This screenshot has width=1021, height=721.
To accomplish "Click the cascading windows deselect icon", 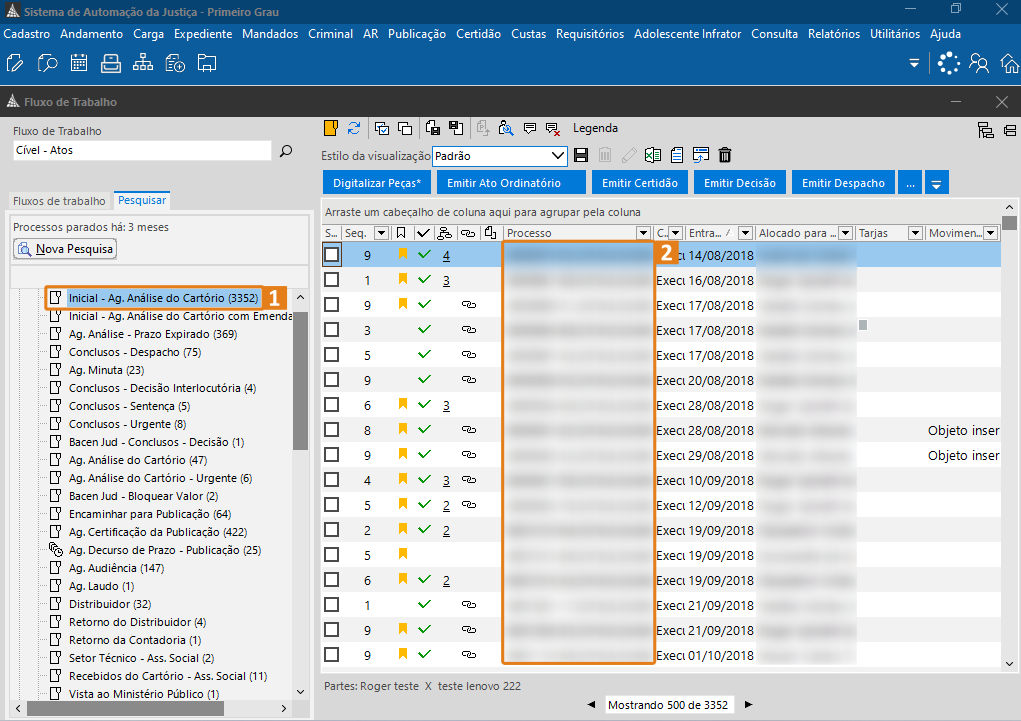I will [x=405, y=128].
